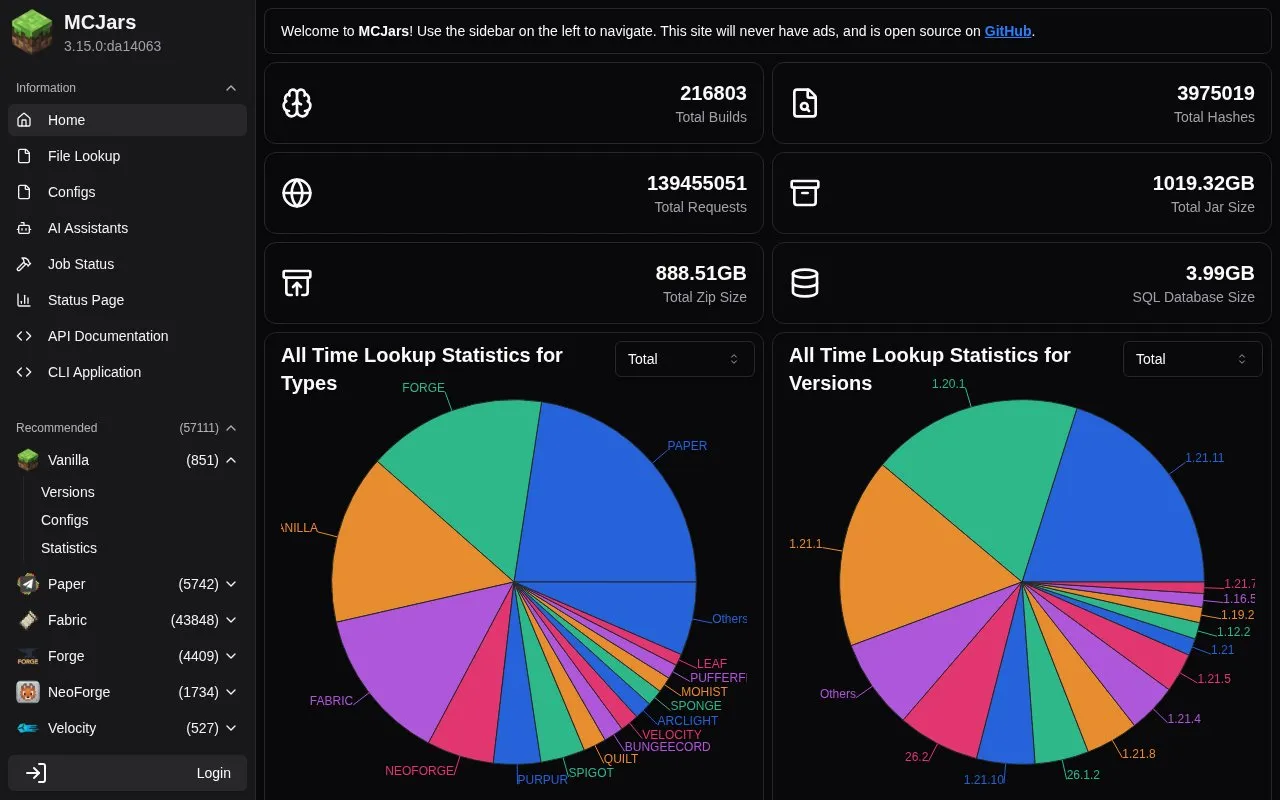This screenshot has height=800, width=1280.
Task: Collapse the Recommended section chevron
Action: [231, 428]
